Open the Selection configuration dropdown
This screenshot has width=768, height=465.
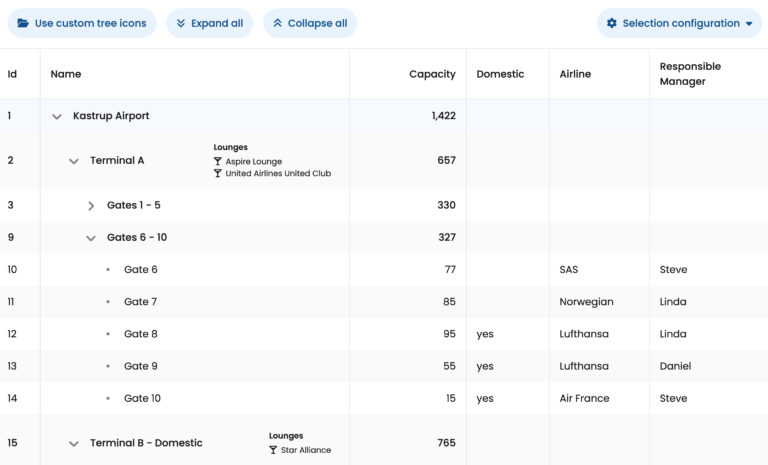(679, 23)
